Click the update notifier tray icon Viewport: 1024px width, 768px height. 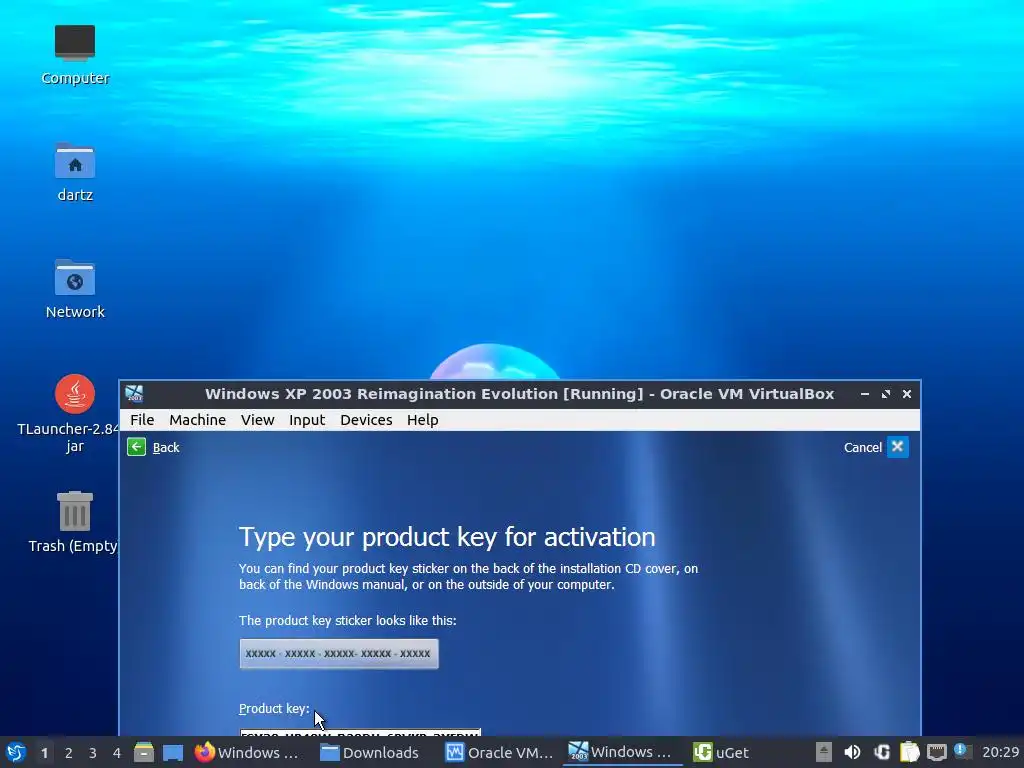(x=962, y=751)
